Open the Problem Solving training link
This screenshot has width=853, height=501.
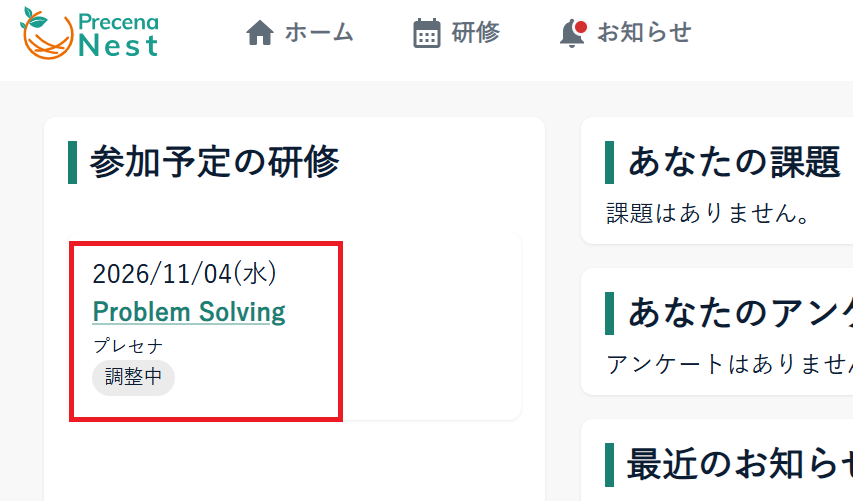tap(189, 312)
